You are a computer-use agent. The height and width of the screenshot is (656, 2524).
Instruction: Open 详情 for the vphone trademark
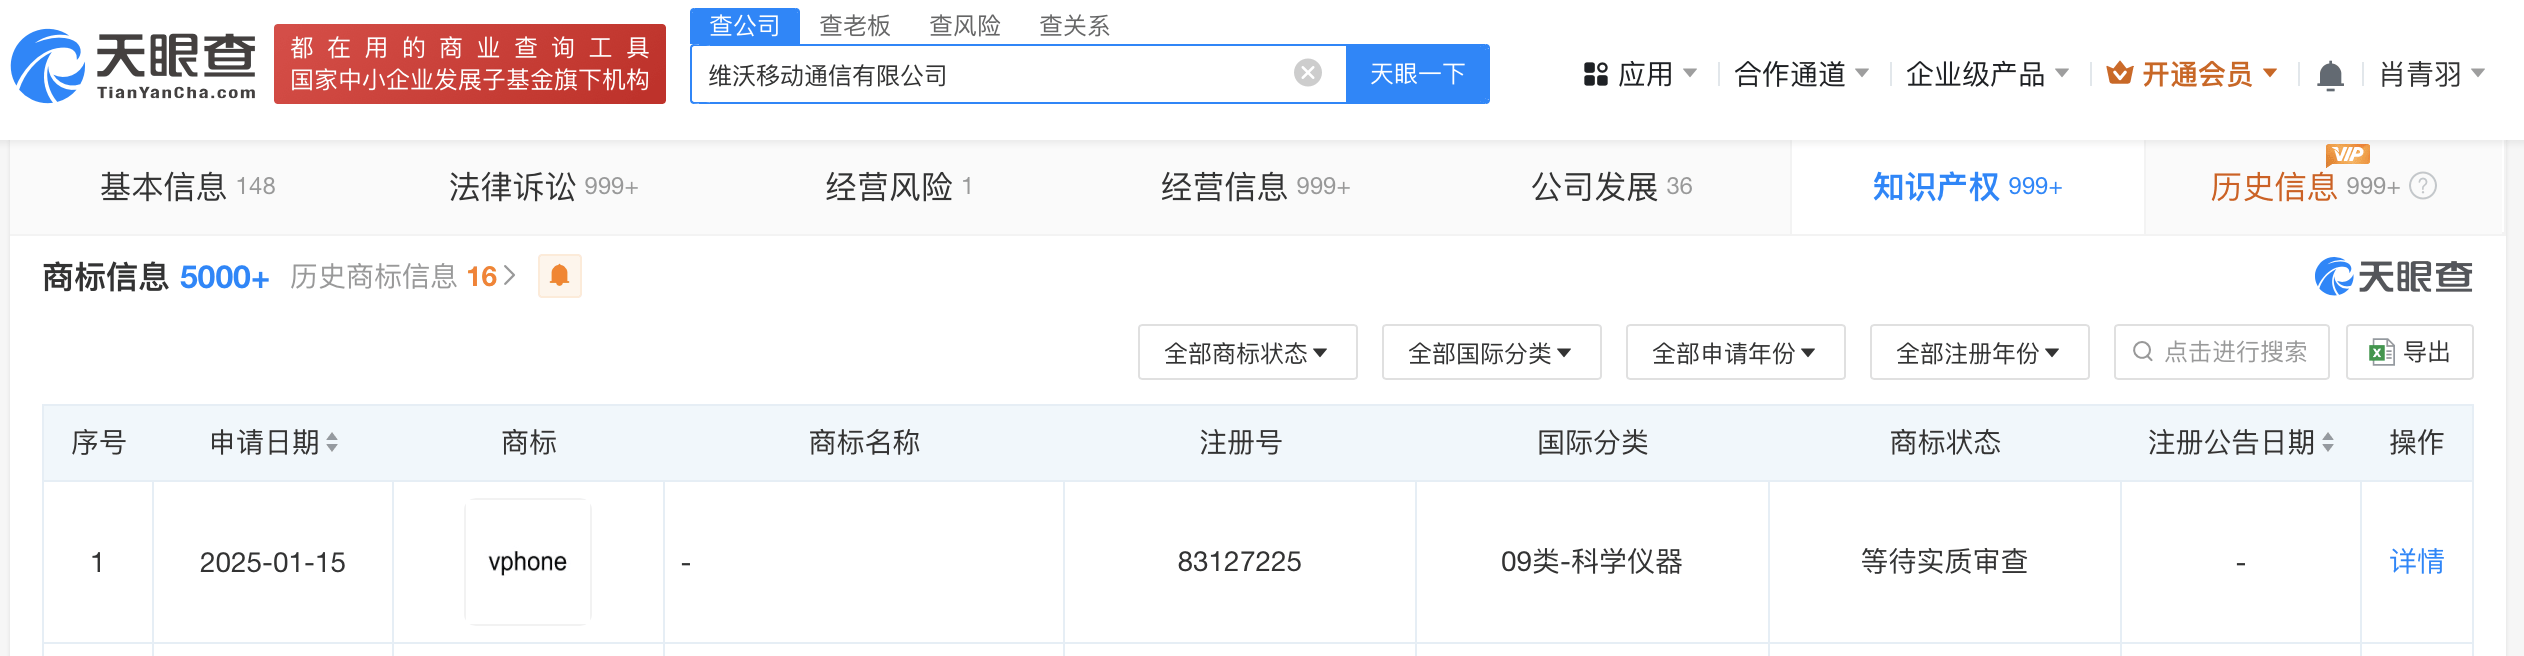pyautogui.click(x=2417, y=561)
